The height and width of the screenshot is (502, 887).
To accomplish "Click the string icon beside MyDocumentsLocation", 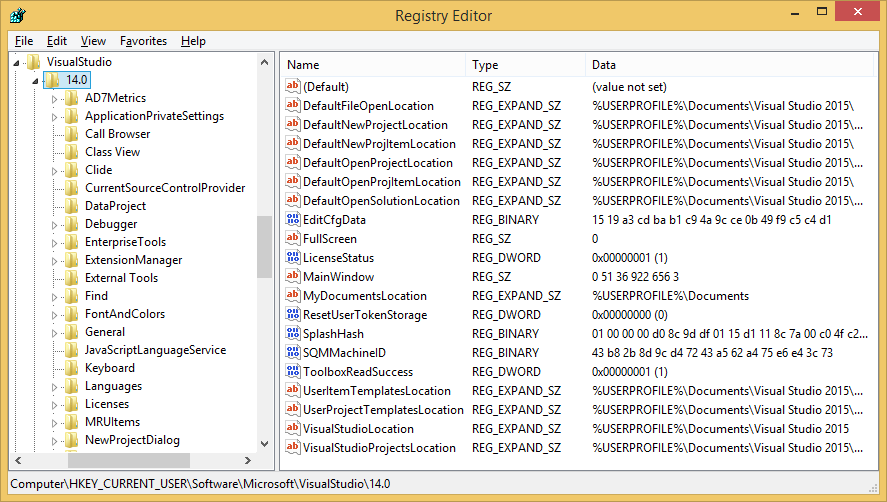I will click(292, 295).
